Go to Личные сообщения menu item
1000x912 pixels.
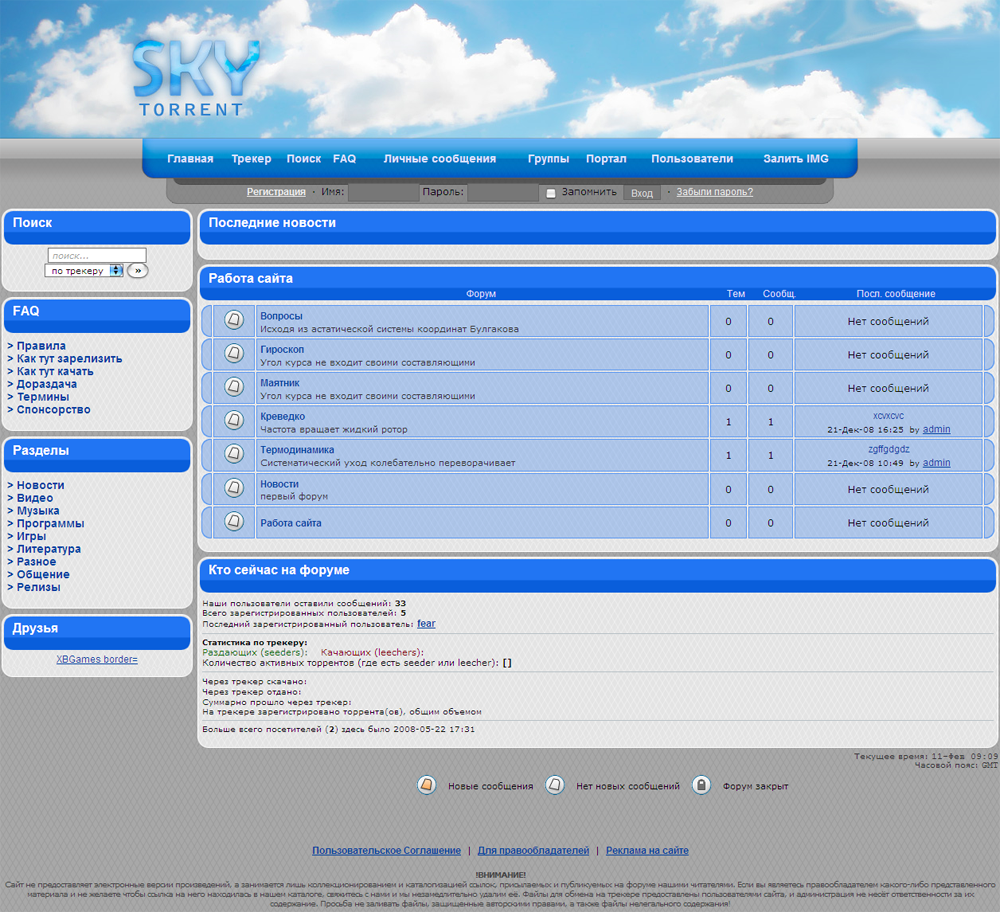point(439,159)
